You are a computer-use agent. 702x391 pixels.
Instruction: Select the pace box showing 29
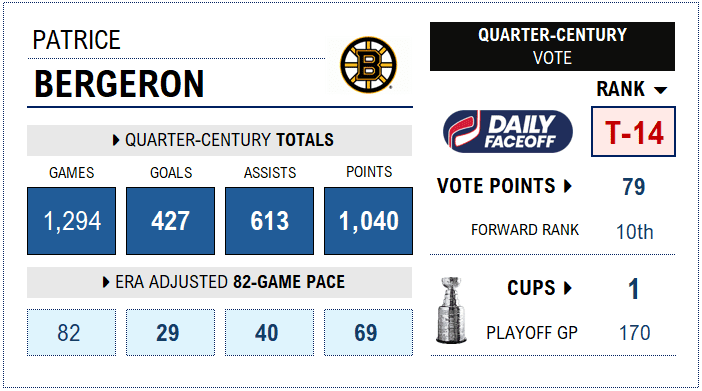click(171, 332)
